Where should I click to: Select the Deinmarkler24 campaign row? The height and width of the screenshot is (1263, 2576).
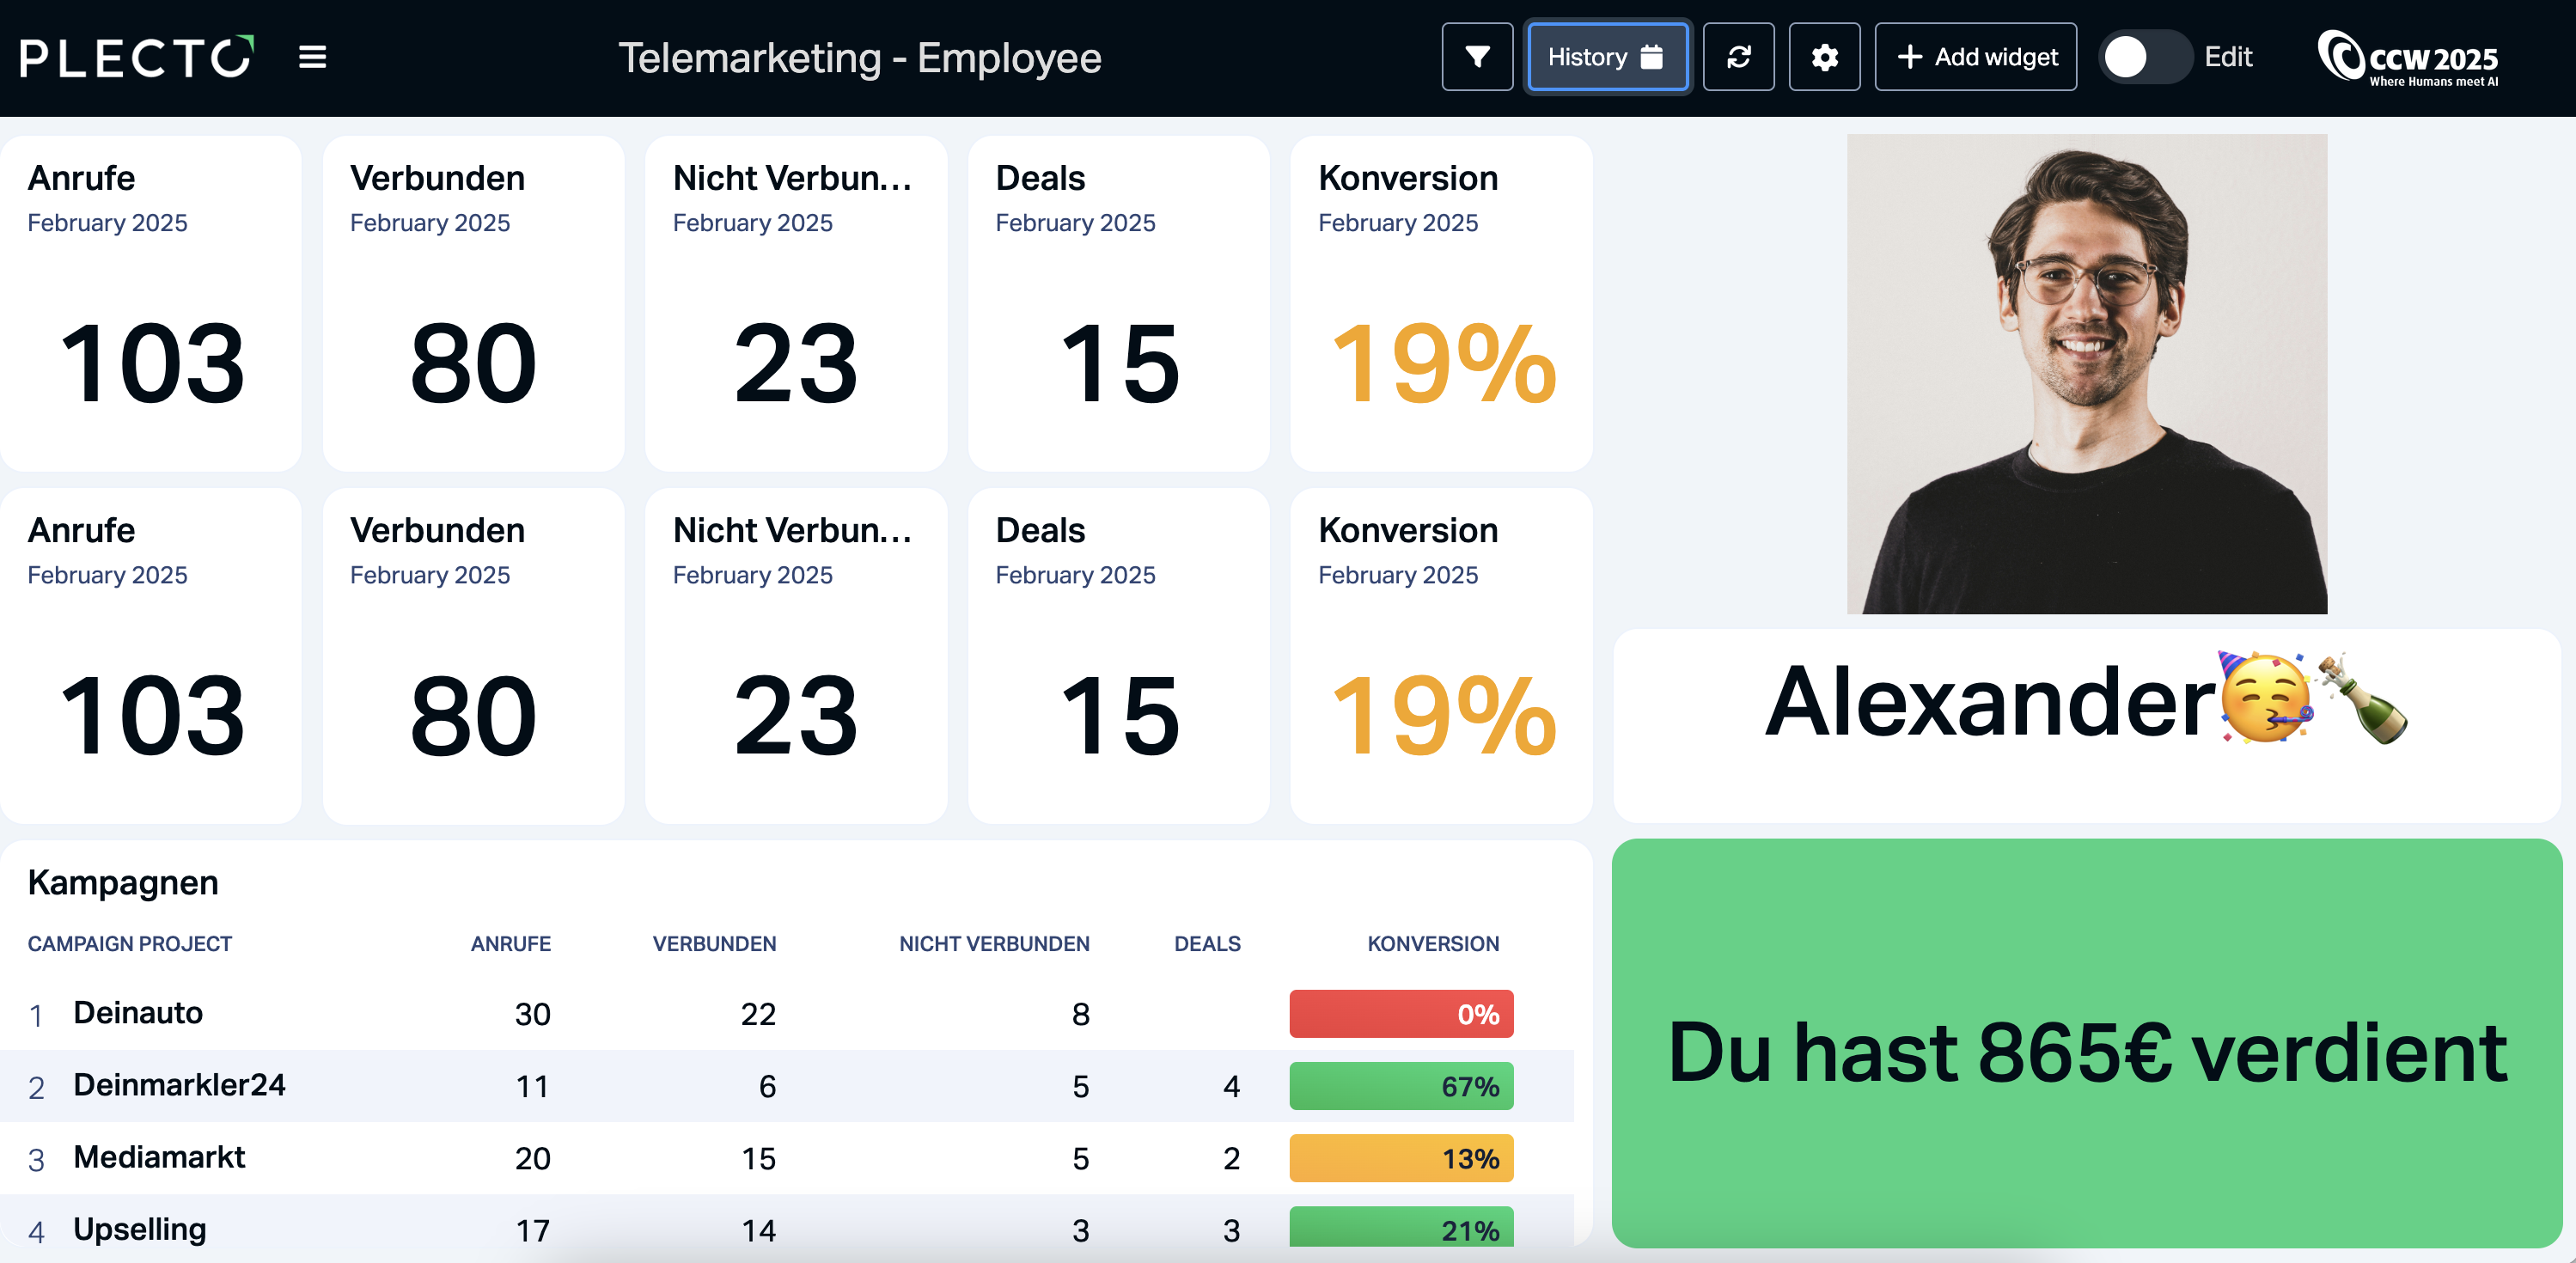click(786, 1085)
